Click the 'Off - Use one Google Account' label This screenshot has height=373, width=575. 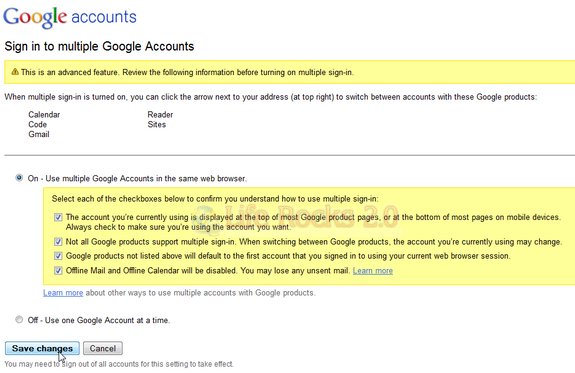pyautogui.click(x=99, y=320)
